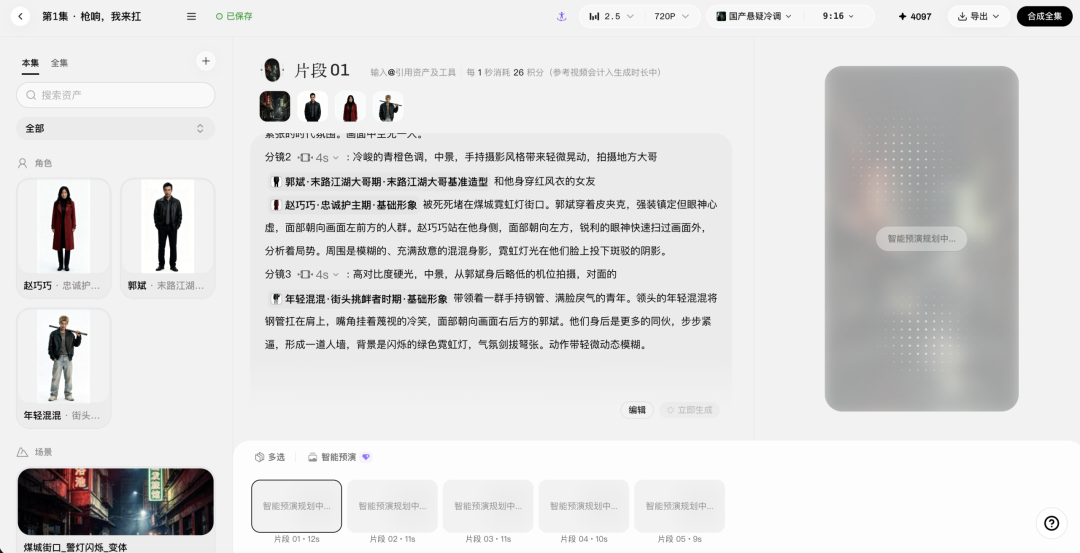Click the 合成全集 button
This screenshot has height=553, width=1080.
point(1044,17)
